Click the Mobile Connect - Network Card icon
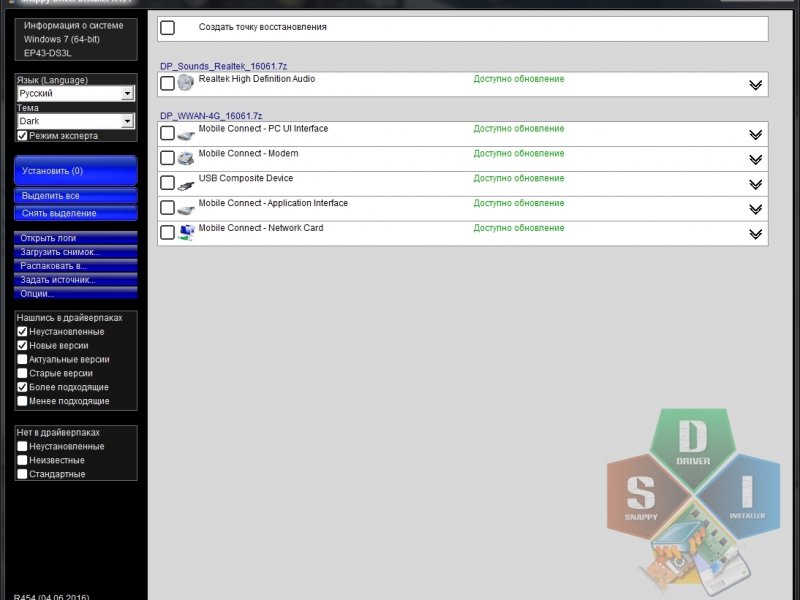Screen dimensions: 800x600 point(186,233)
